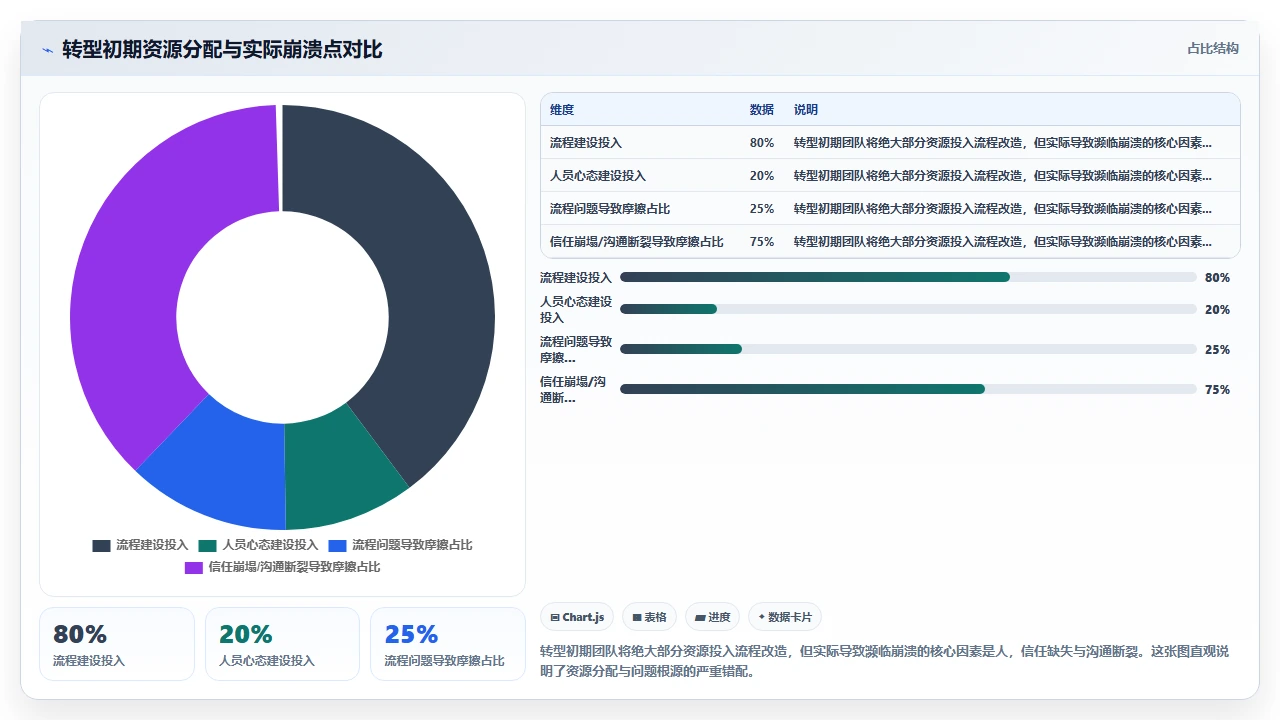Click the blue legend swatch 流程问题导致摩擦占比
The image size is (1280, 720).
click(337, 545)
